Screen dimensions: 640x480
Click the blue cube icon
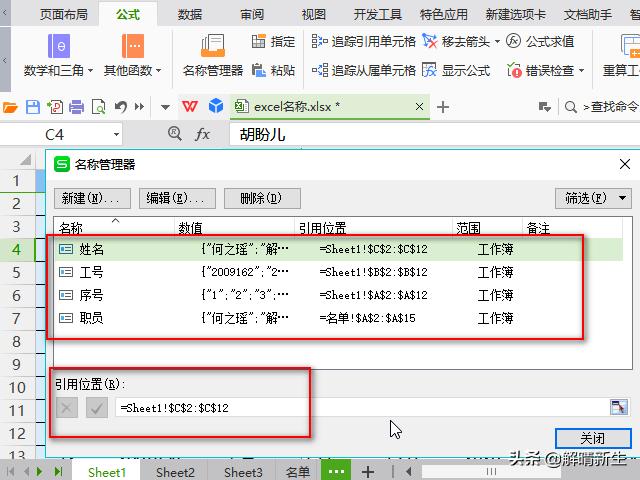point(216,106)
